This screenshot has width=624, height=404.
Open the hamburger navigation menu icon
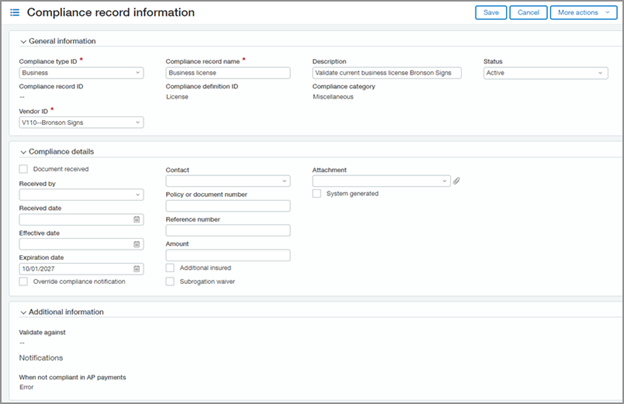tap(15, 13)
